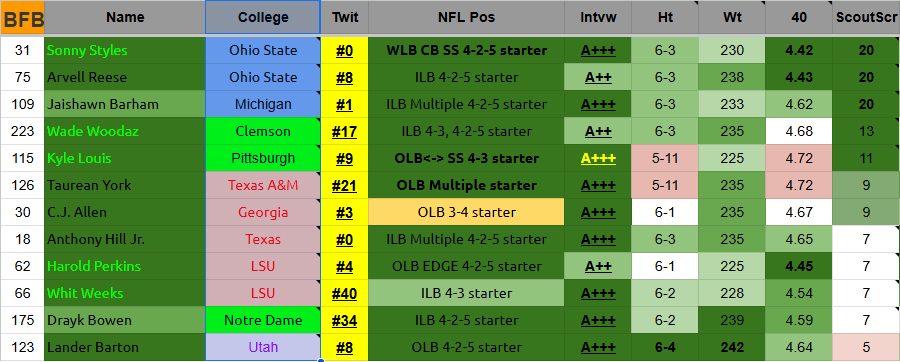Open Whit Weeks' #40 Twitter link
900x362 pixels.
[x=344, y=293]
